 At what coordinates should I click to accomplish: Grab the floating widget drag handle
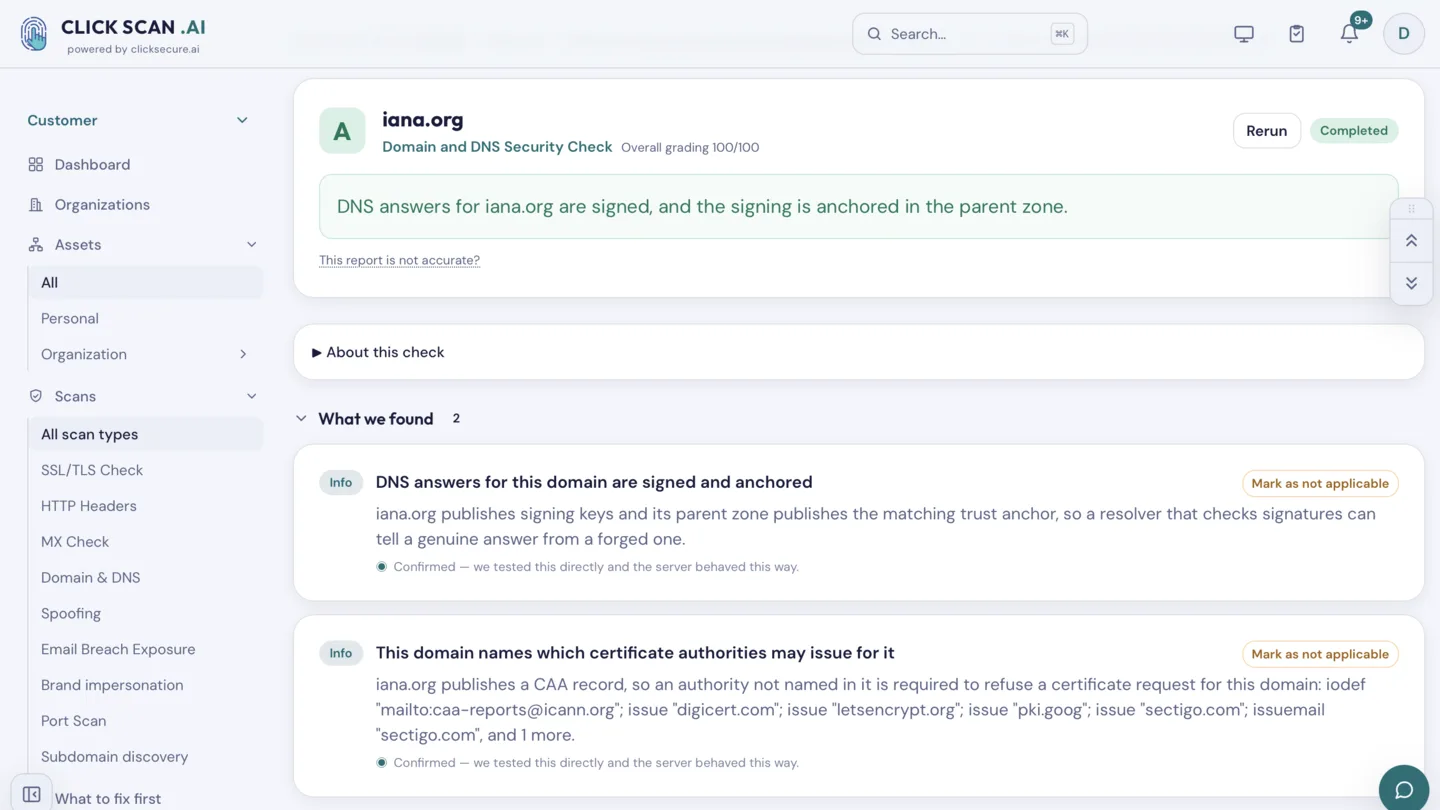click(1412, 209)
